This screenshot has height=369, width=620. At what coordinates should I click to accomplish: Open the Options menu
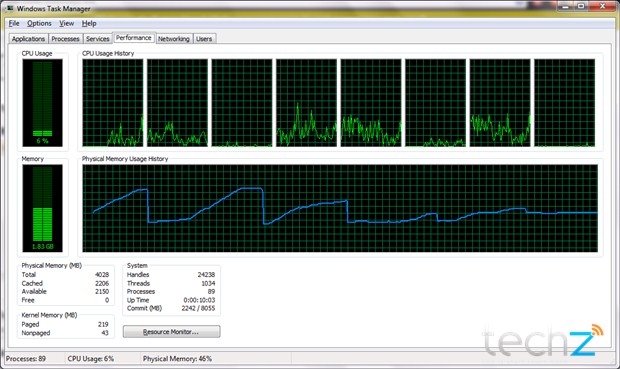point(39,23)
